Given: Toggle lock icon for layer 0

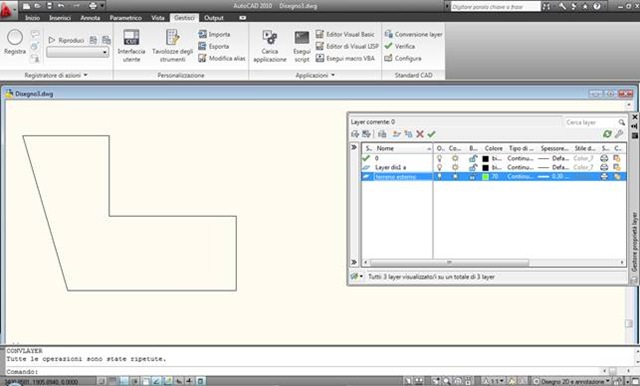Looking at the screenshot, I should 473,158.
